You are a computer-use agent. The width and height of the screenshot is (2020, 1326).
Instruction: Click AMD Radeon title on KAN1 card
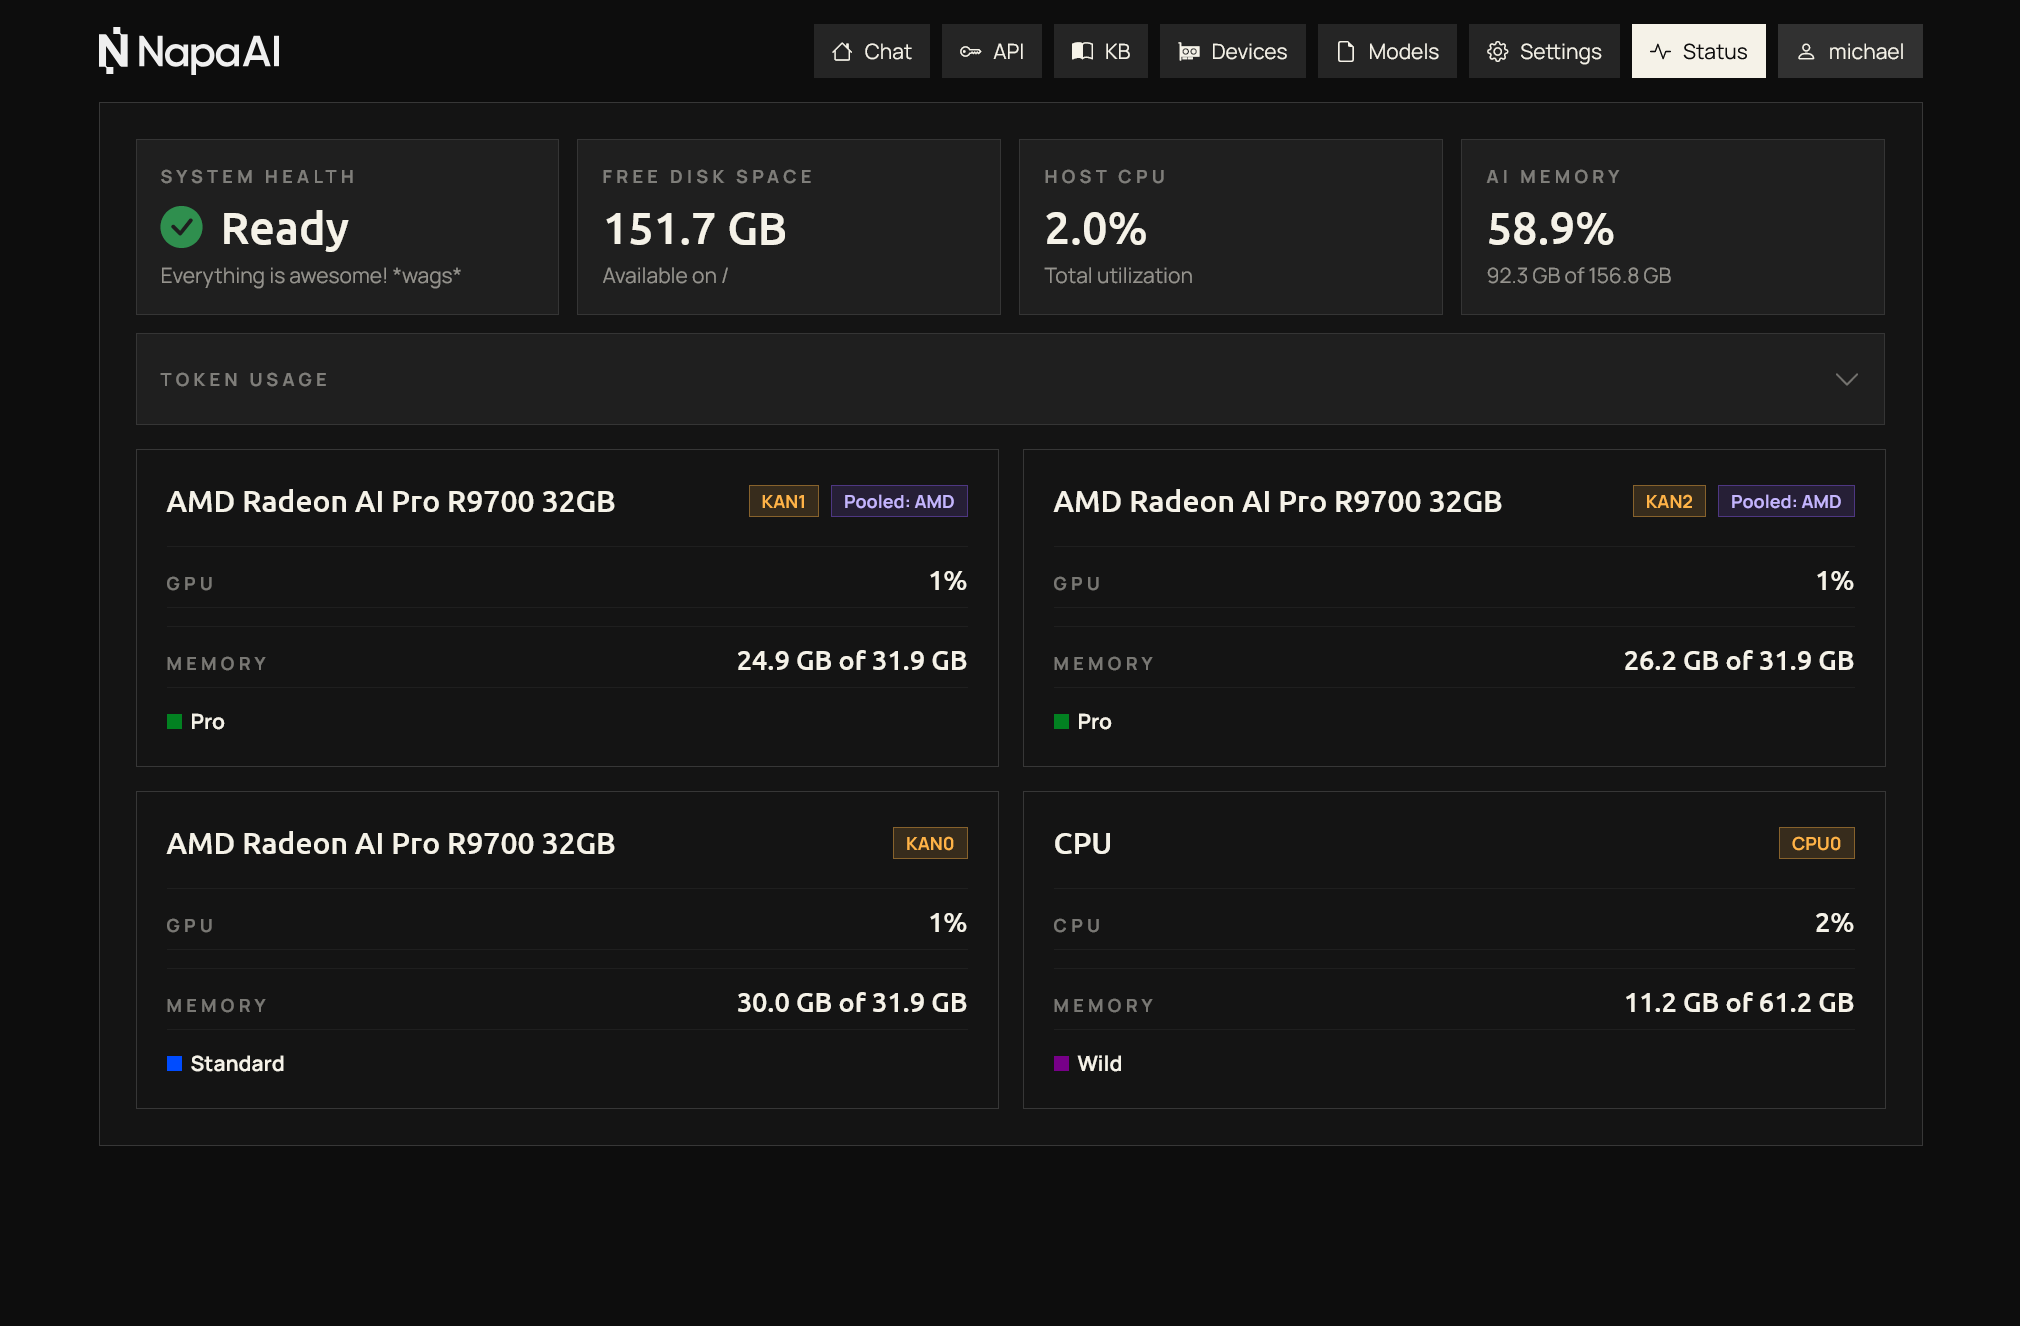point(391,501)
